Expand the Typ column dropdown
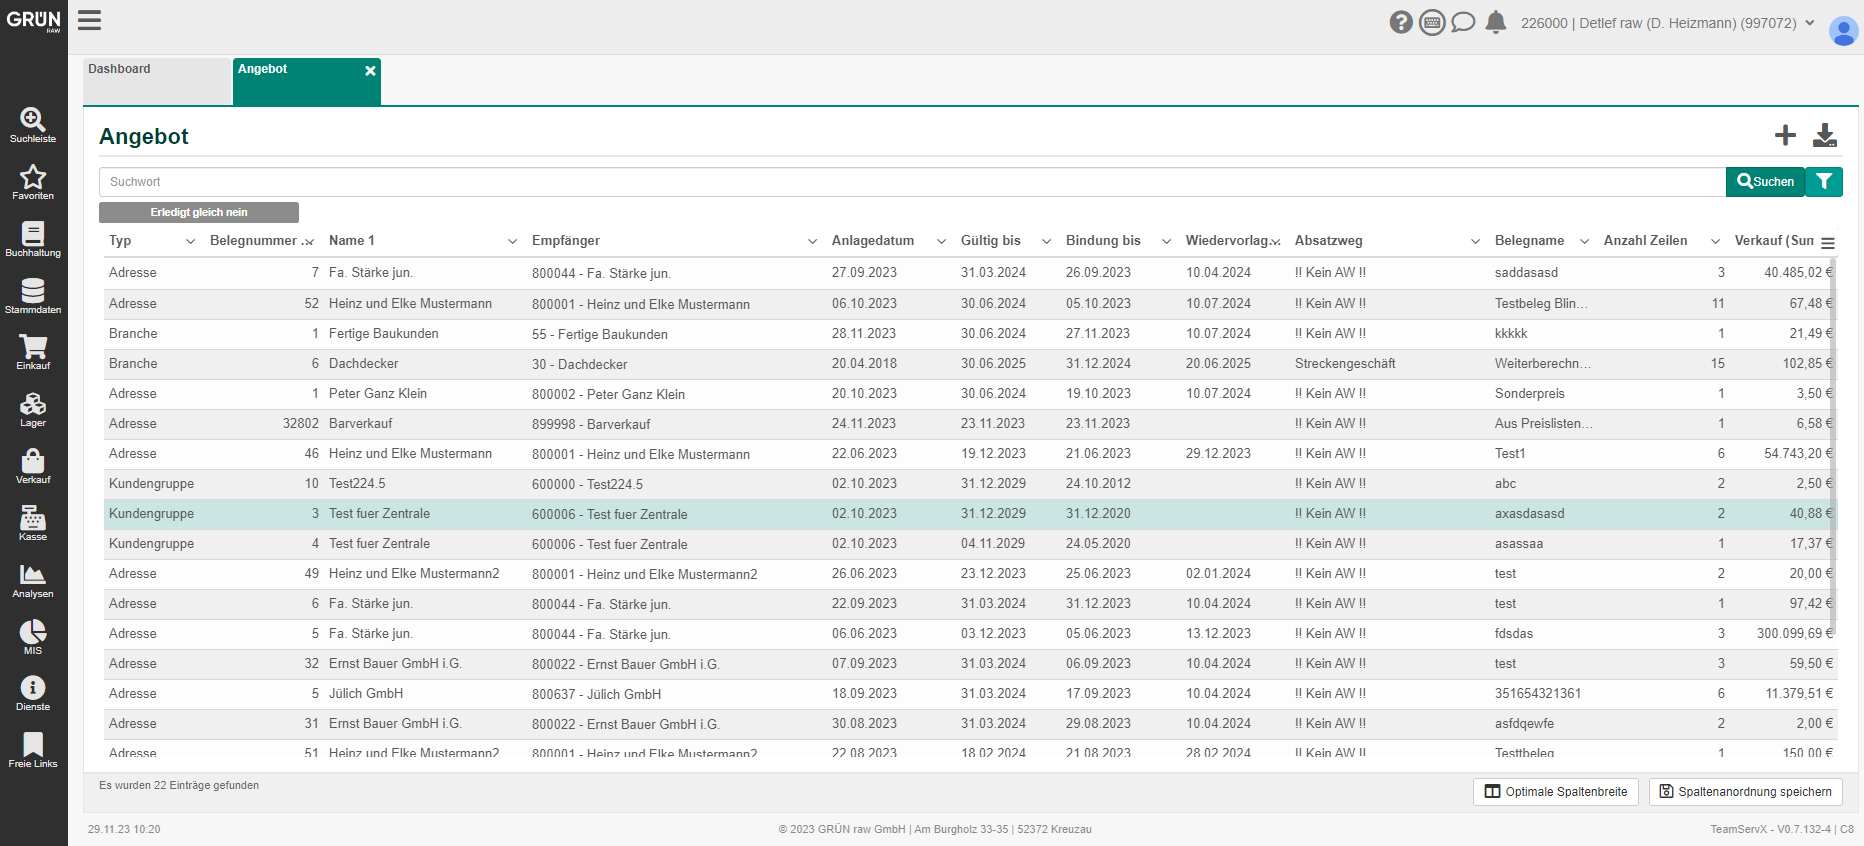 [x=190, y=241]
